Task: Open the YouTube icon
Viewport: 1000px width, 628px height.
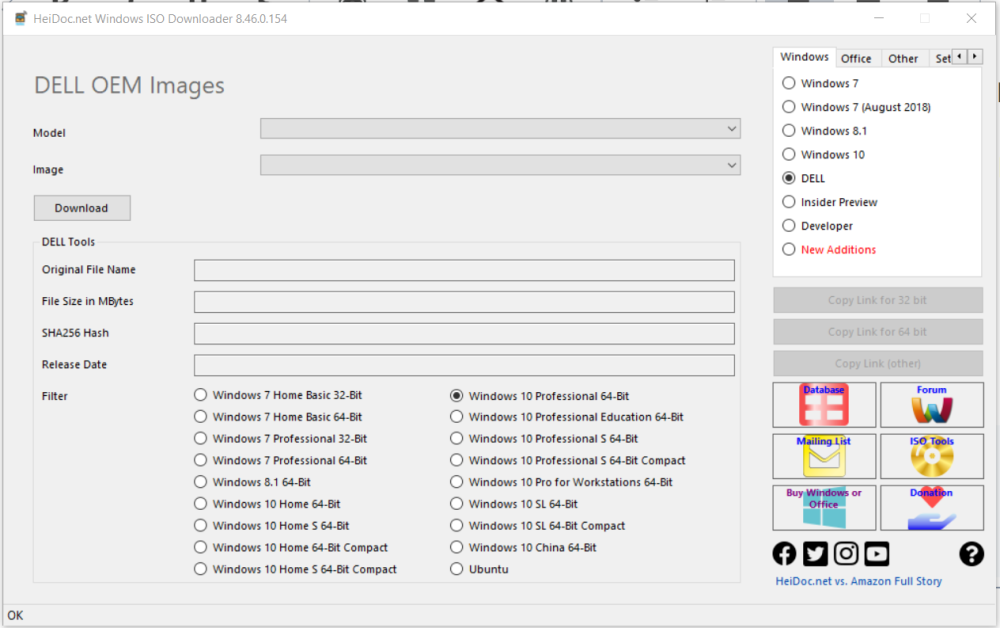Action: pos(877,553)
